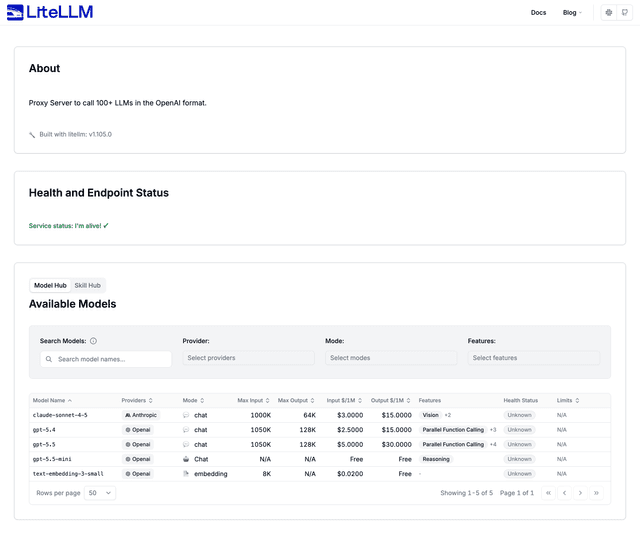The height and width of the screenshot is (541, 640).
Task: Open the Select providers dropdown
Action: [248, 358]
